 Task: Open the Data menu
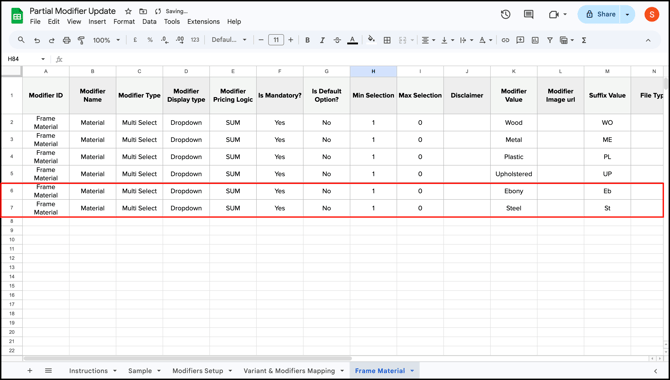tap(149, 21)
